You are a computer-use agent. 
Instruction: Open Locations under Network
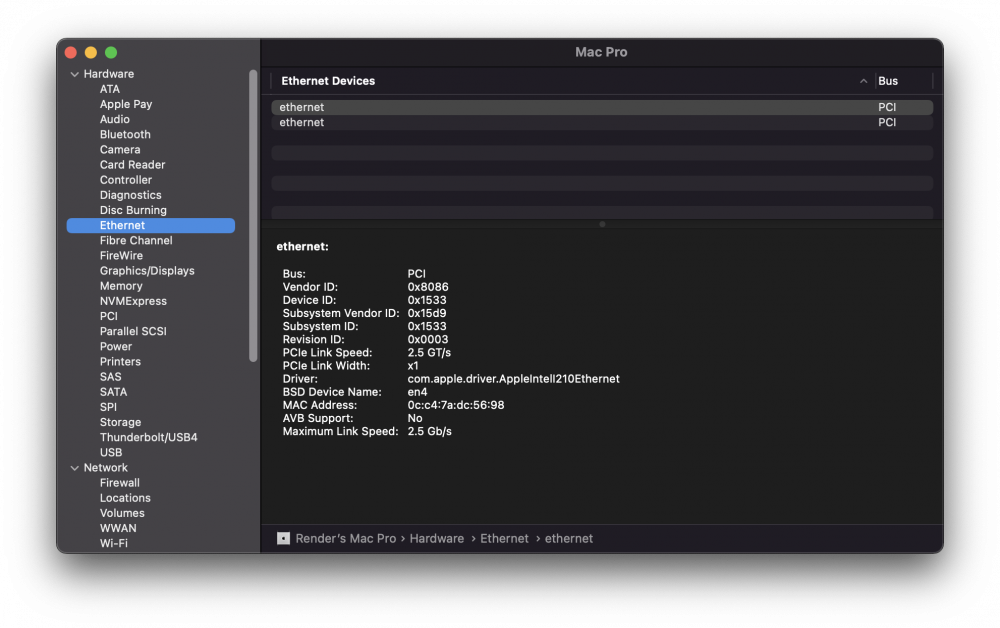point(125,499)
